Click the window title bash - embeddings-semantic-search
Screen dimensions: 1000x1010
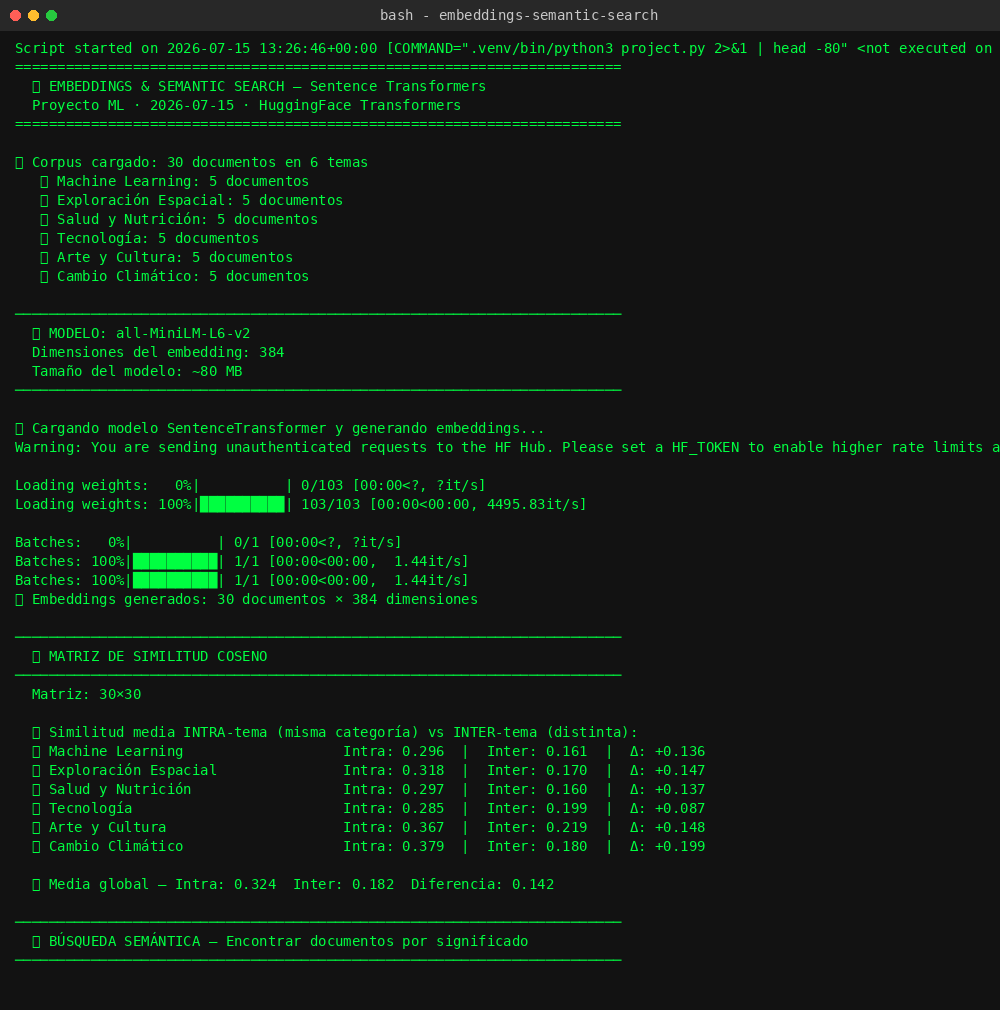point(519,15)
